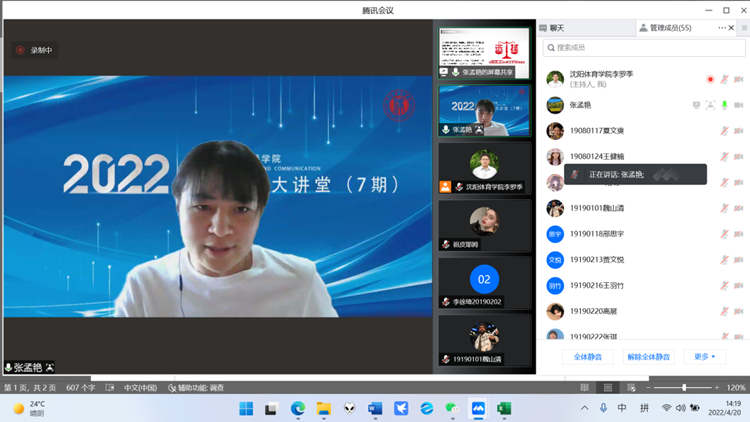Screen dimensions: 750x422
Task: Click the Word zoom slider handle
Action: pos(684,388)
